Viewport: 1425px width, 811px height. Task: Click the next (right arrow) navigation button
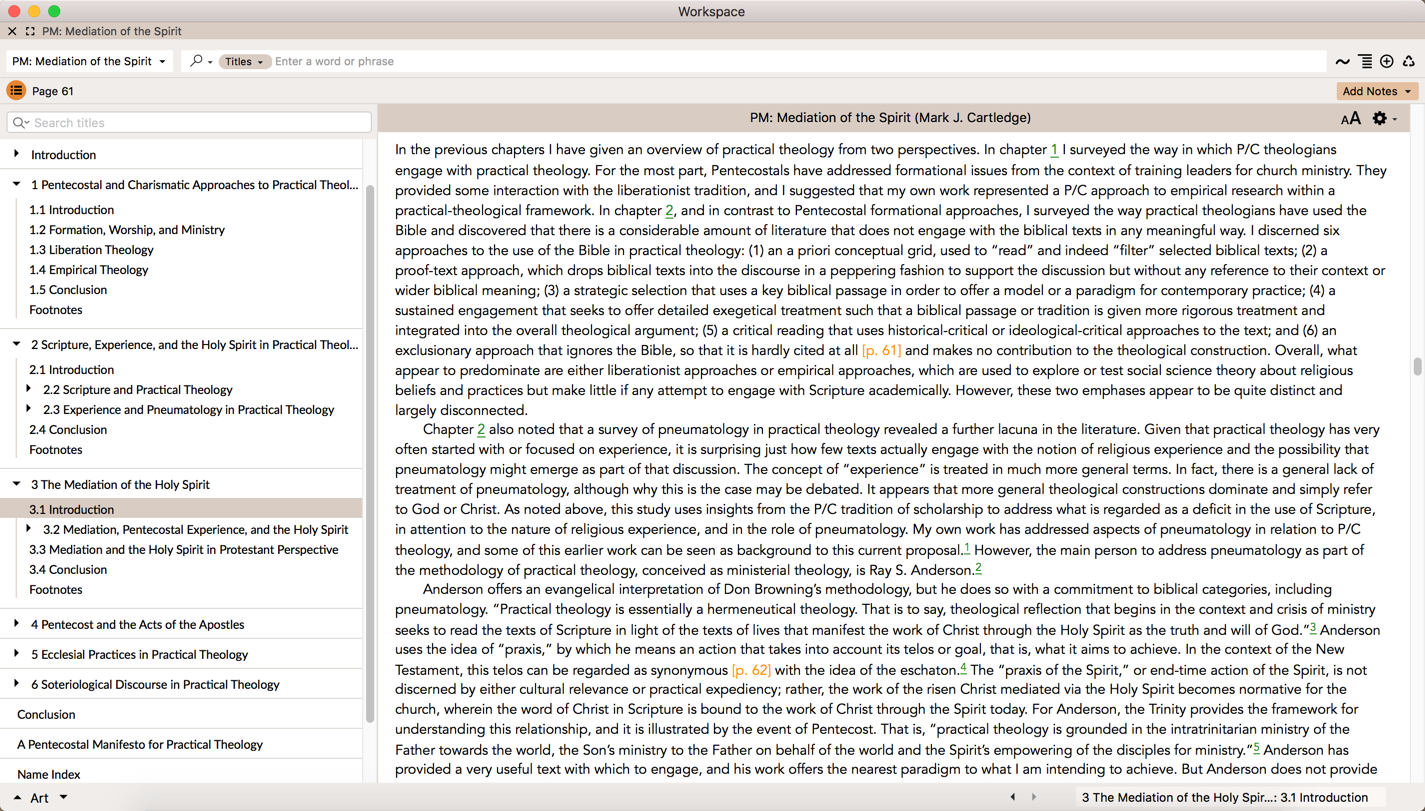click(x=1034, y=798)
